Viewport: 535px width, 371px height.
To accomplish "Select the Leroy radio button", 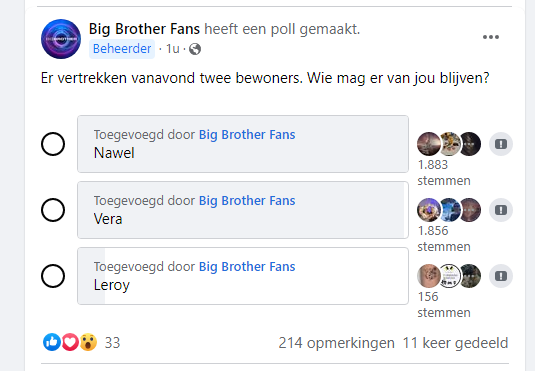I will (53, 276).
